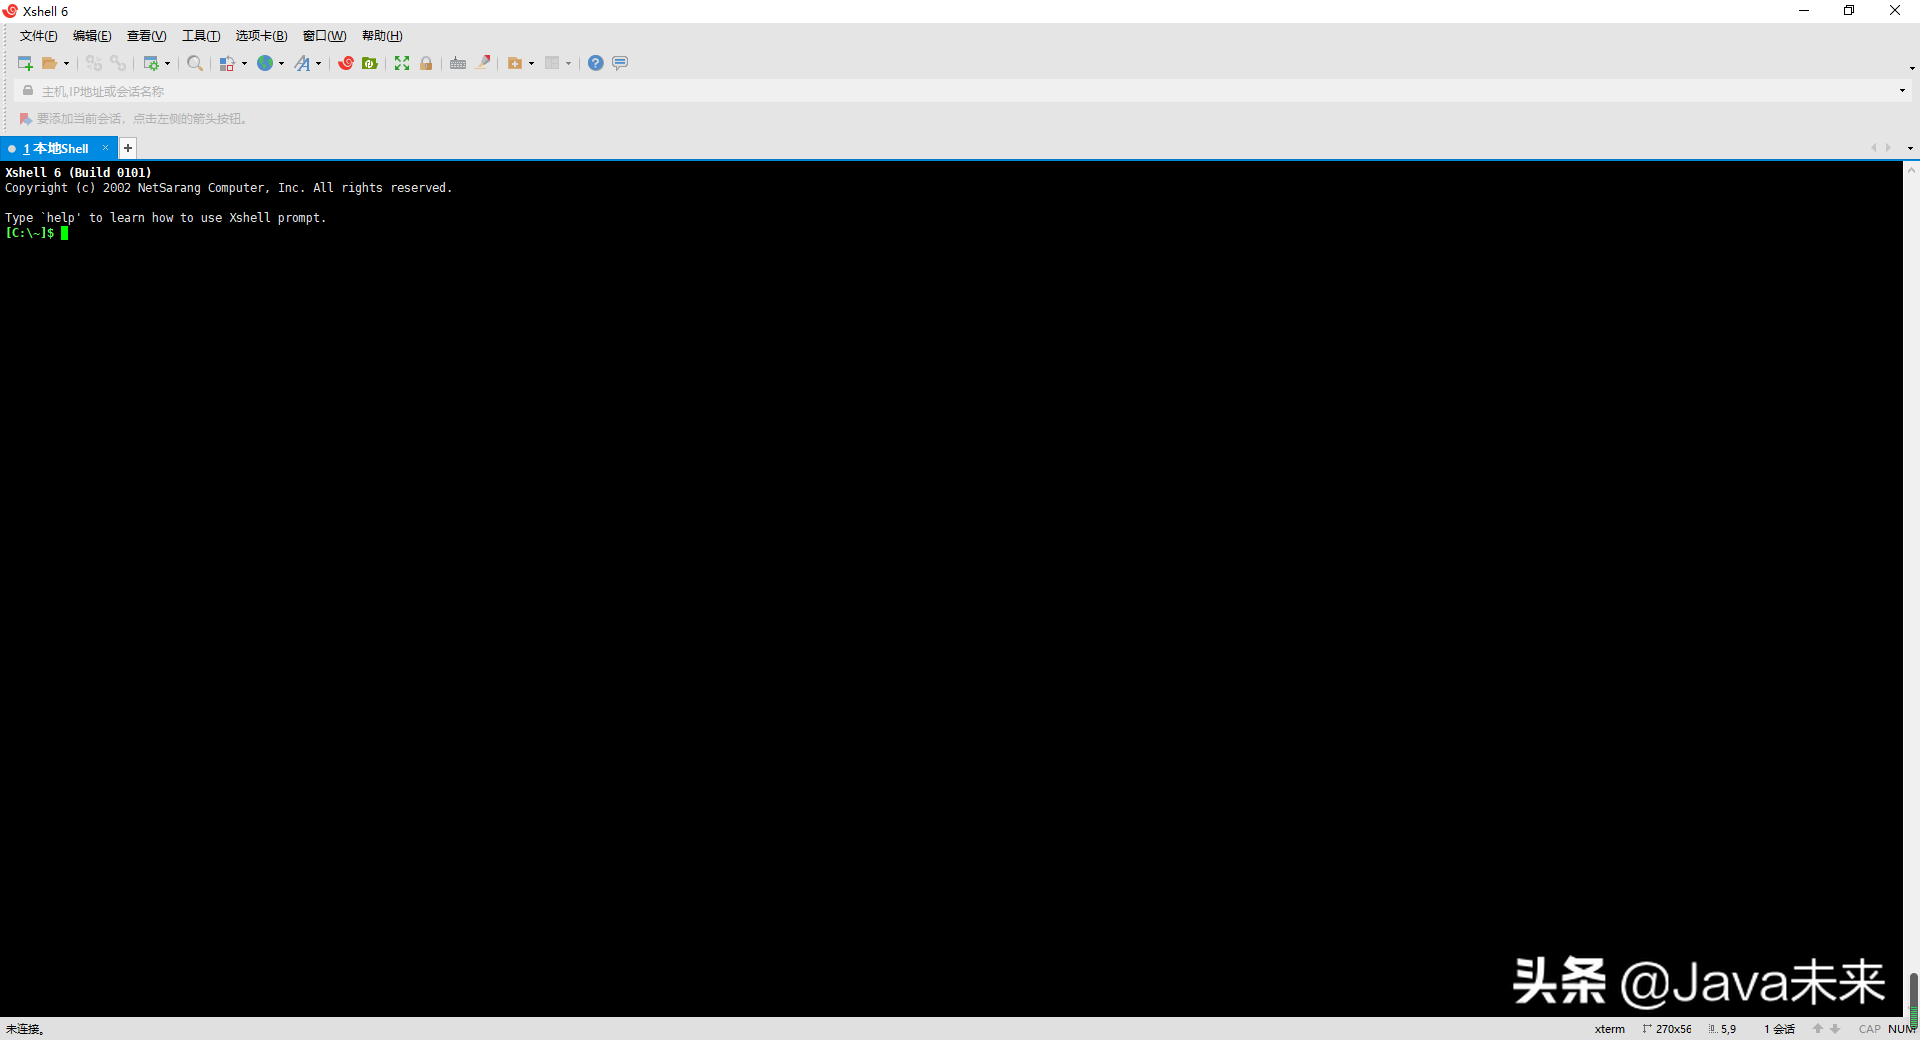This screenshot has width=1920, height=1040.
Task: Expand the toolbar overflow arrow at far right
Action: pyautogui.click(x=1911, y=68)
